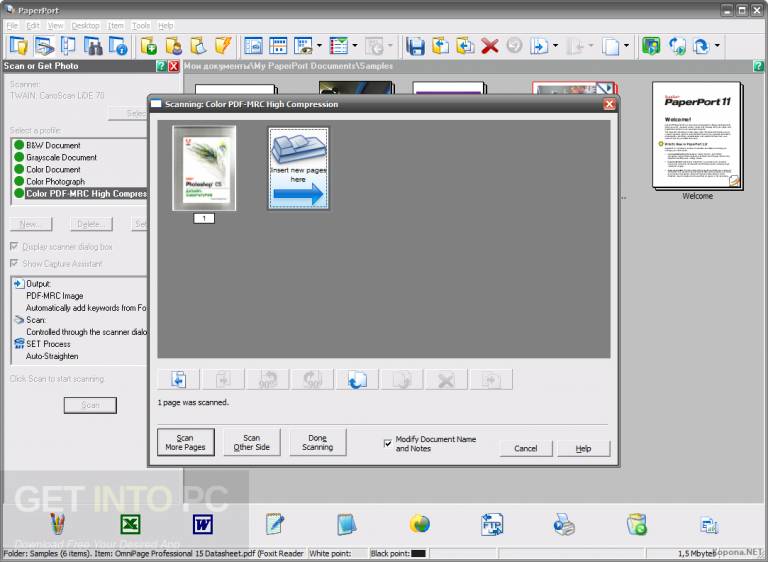
Task: Click the Delete... profile button
Action: click(x=91, y=224)
